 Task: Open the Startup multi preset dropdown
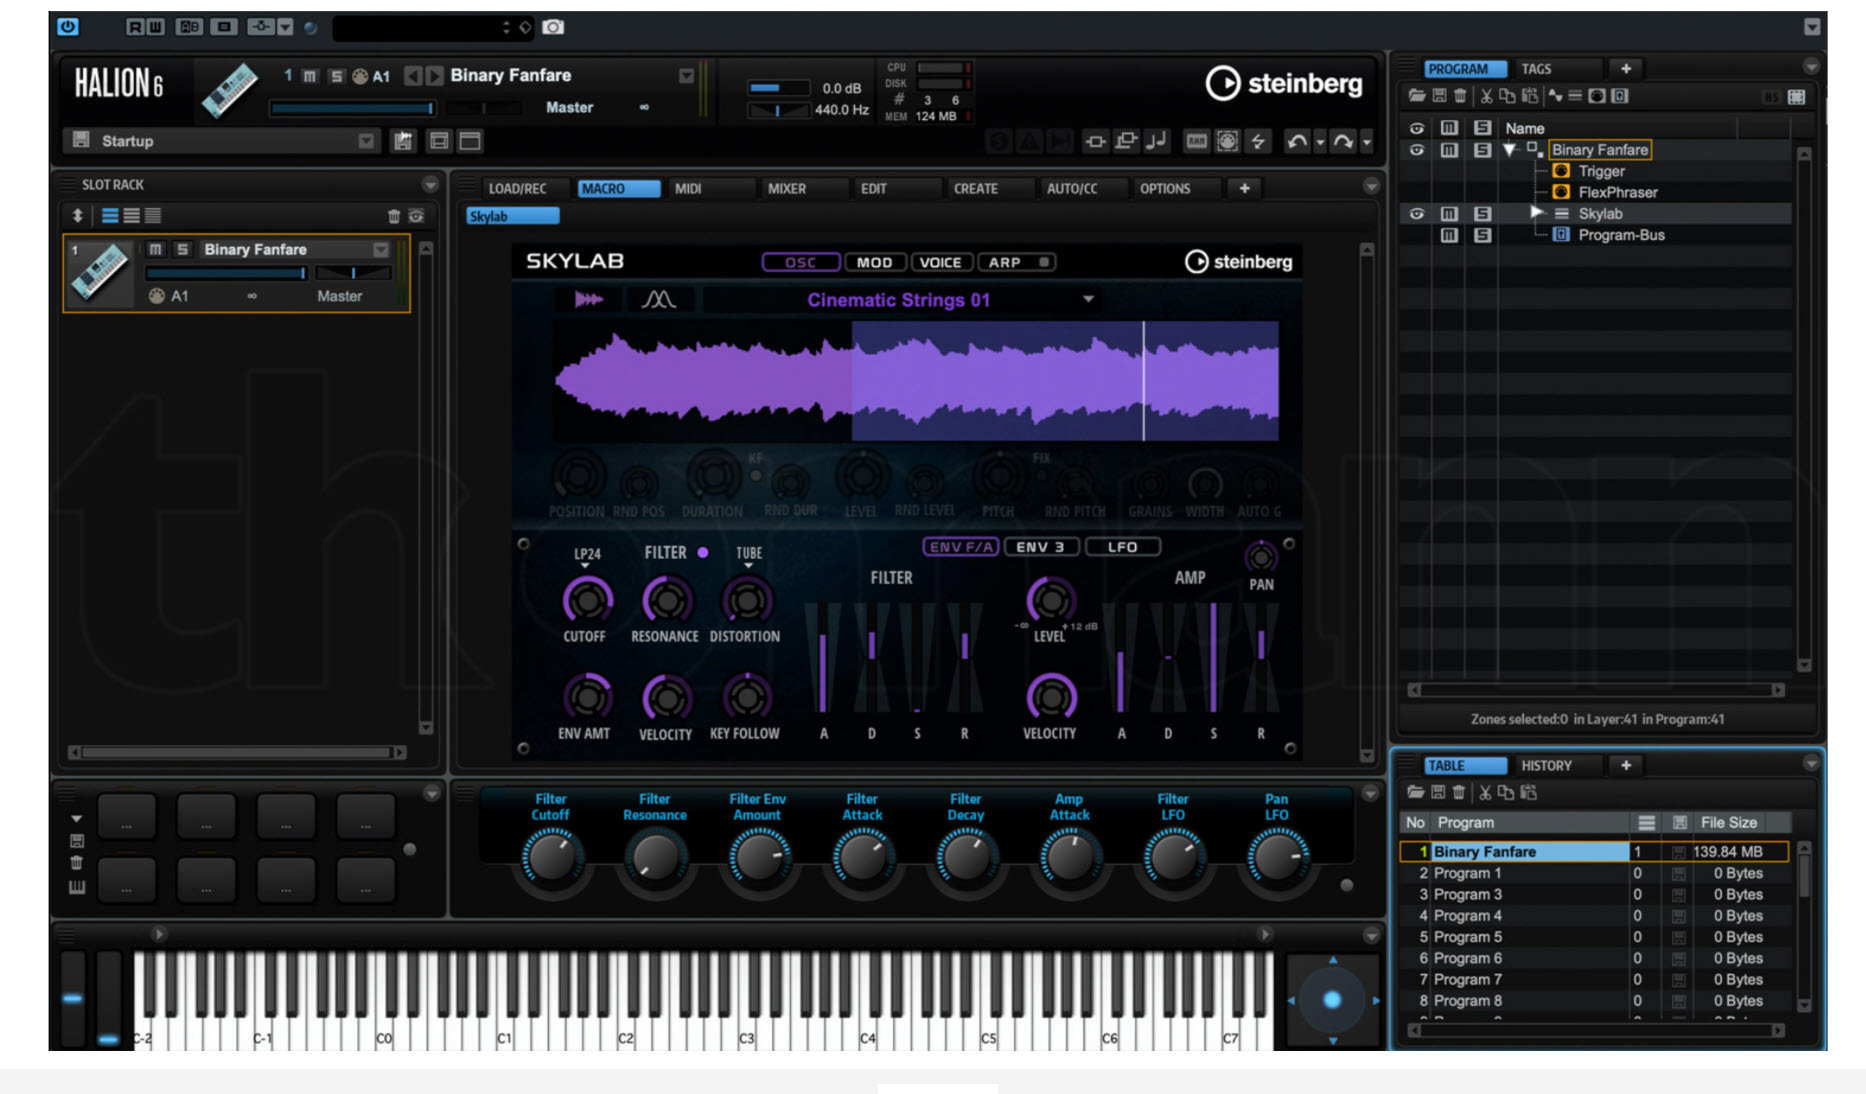[366, 141]
